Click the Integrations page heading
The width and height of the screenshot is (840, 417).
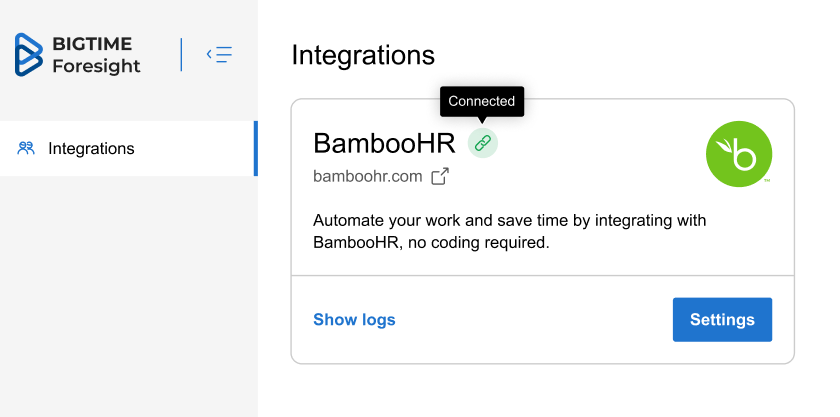[x=363, y=55]
